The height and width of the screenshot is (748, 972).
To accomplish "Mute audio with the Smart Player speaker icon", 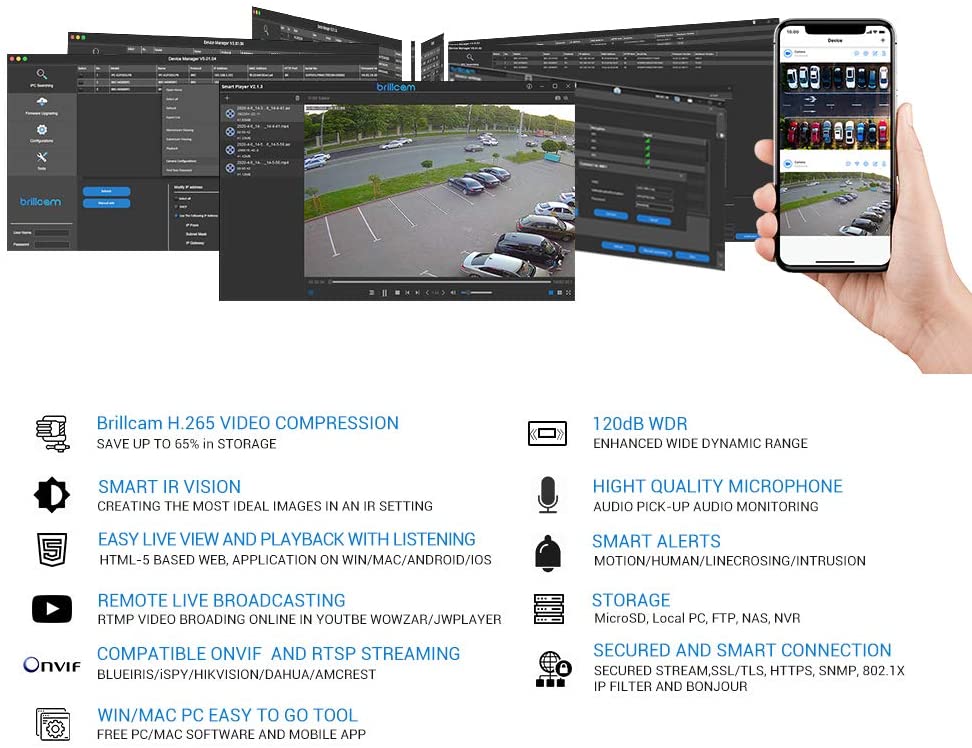I will [x=453, y=293].
